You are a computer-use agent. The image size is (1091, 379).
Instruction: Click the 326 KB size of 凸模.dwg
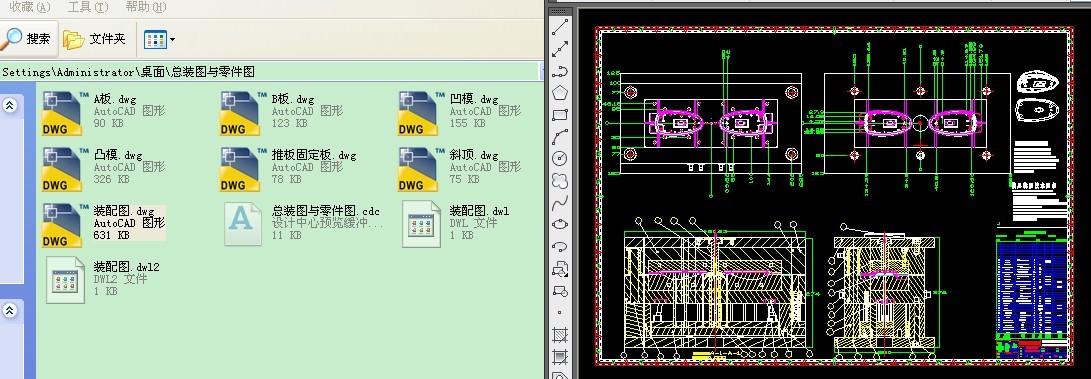tap(111, 179)
